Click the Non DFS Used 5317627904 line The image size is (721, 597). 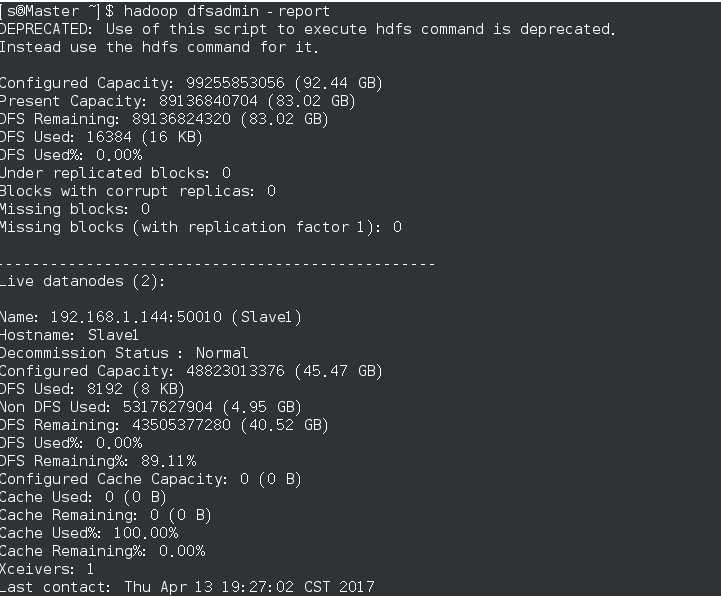151,407
